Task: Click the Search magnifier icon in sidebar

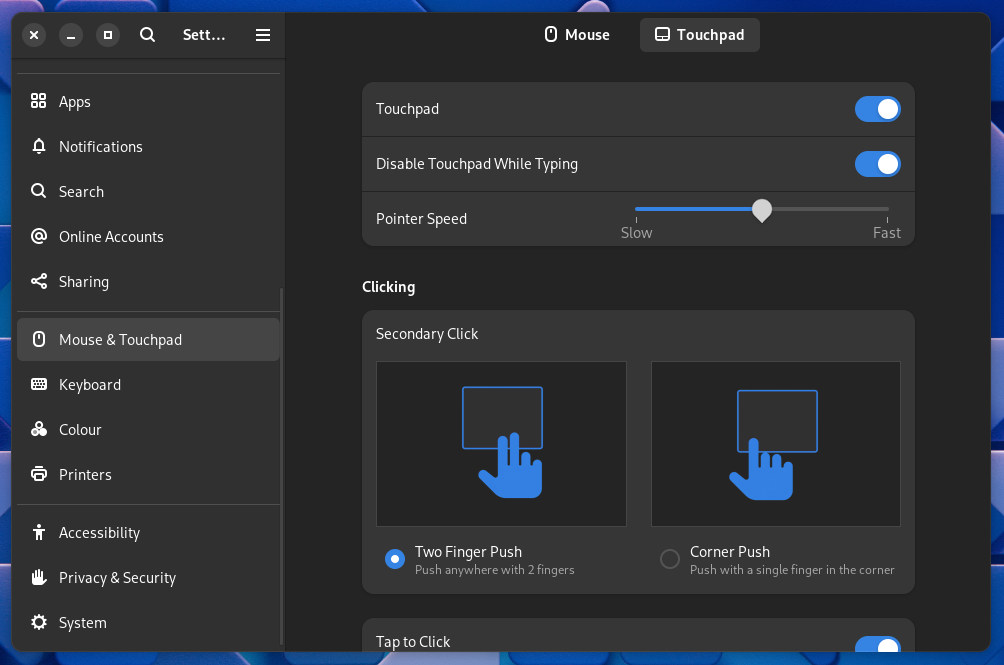Action: 38,191
